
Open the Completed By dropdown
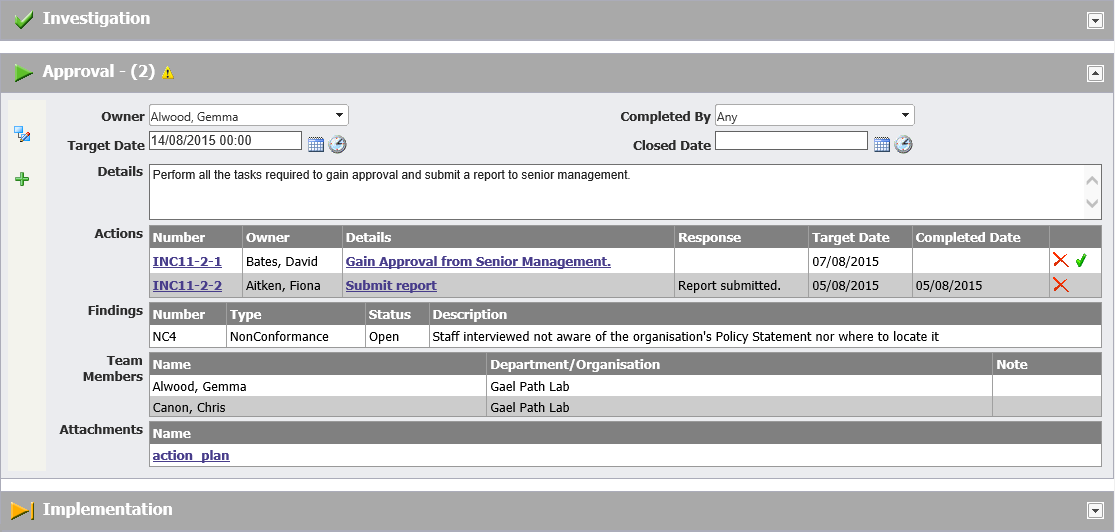pyautogui.click(x=814, y=116)
